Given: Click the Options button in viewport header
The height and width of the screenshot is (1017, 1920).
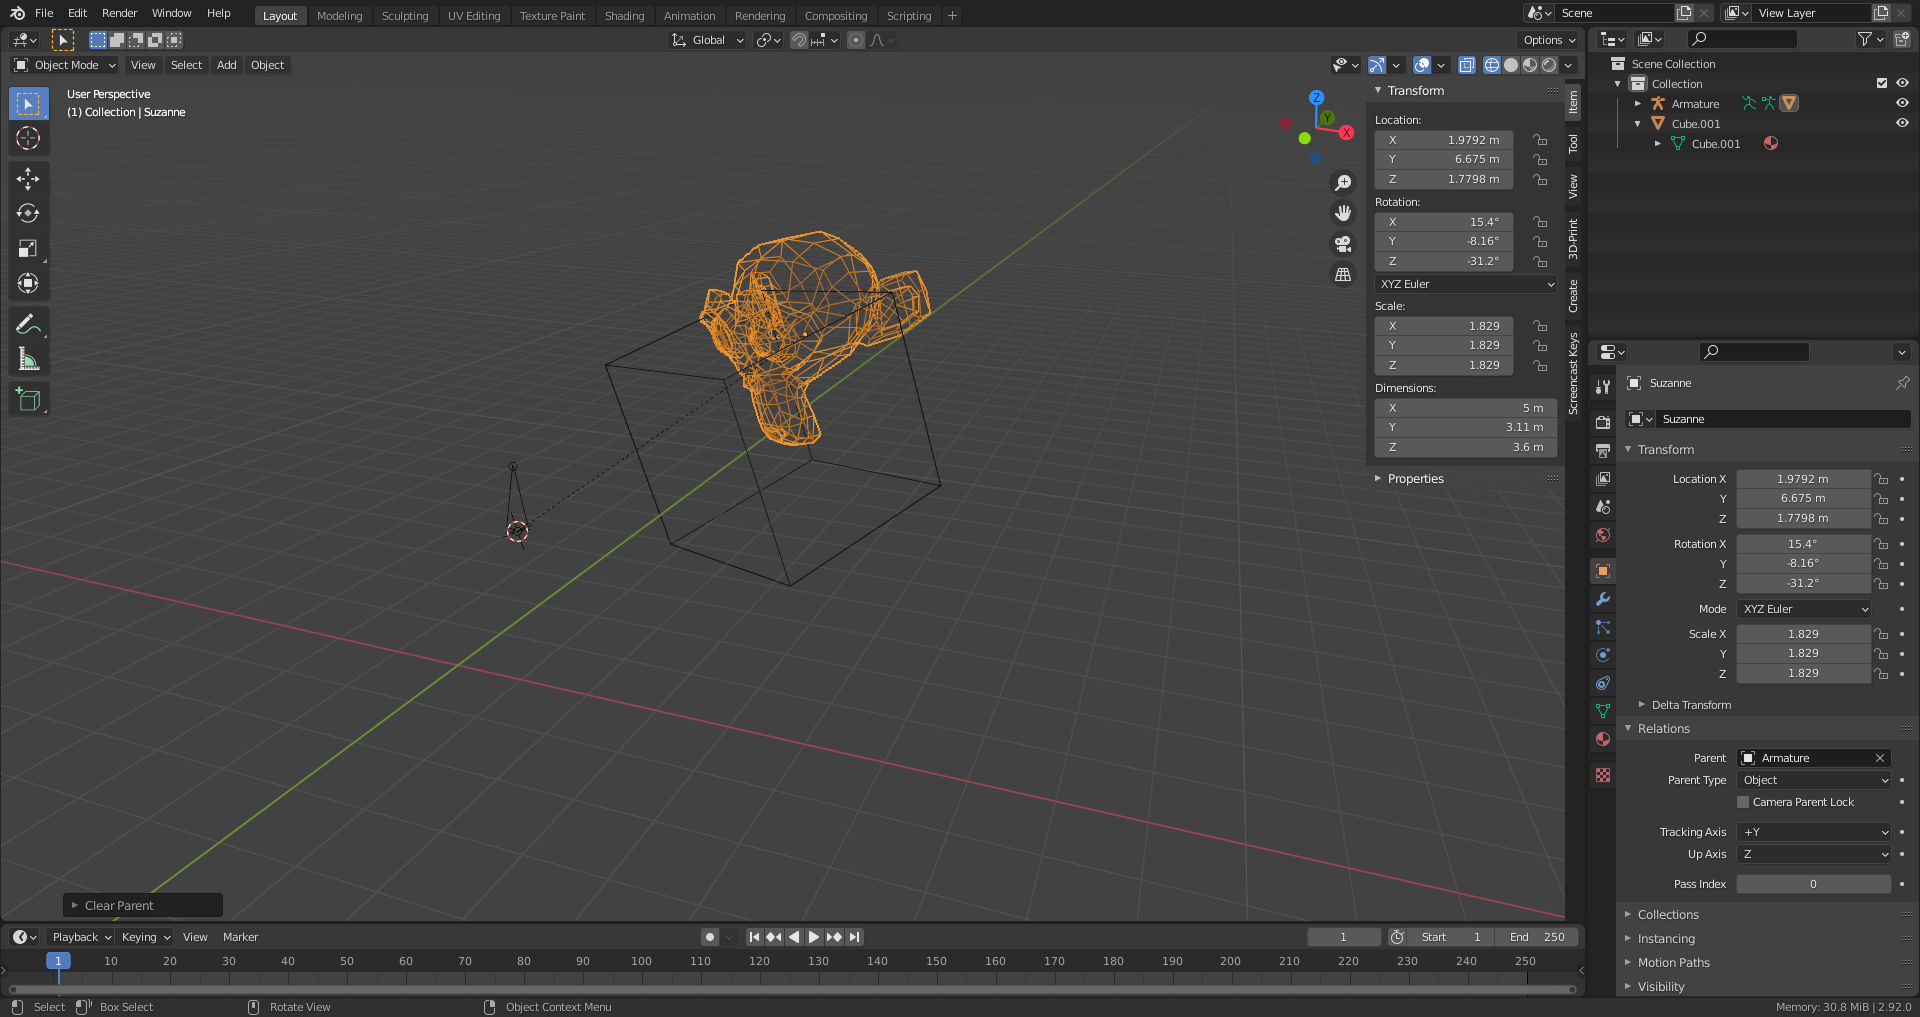Looking at the screenshot, I should 1549,40.
